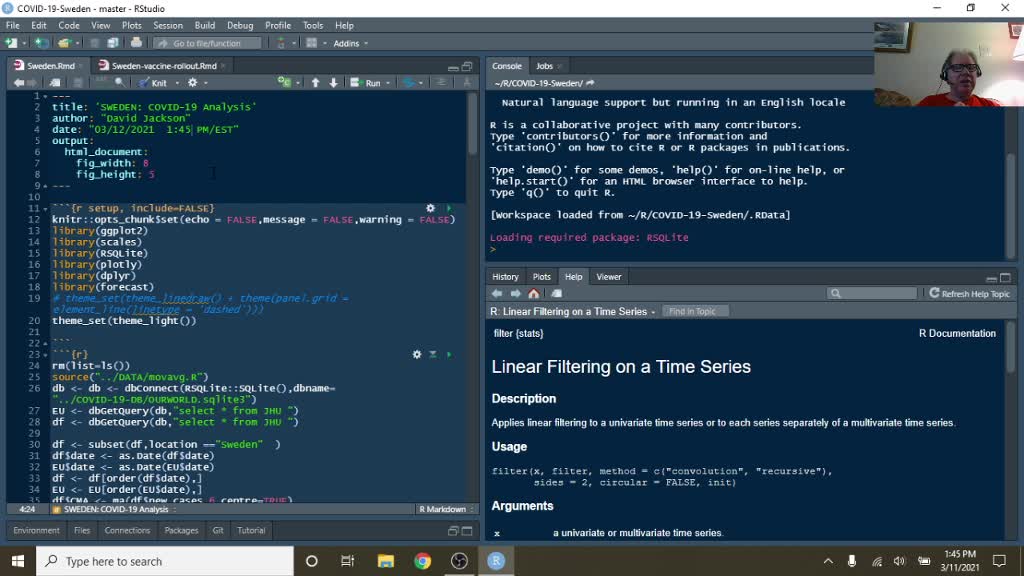Image resolution: width=1024 pixels, height=576 pixels.
Task: Open the version control Git toolbar icon
Action: [x=281, y=43]
